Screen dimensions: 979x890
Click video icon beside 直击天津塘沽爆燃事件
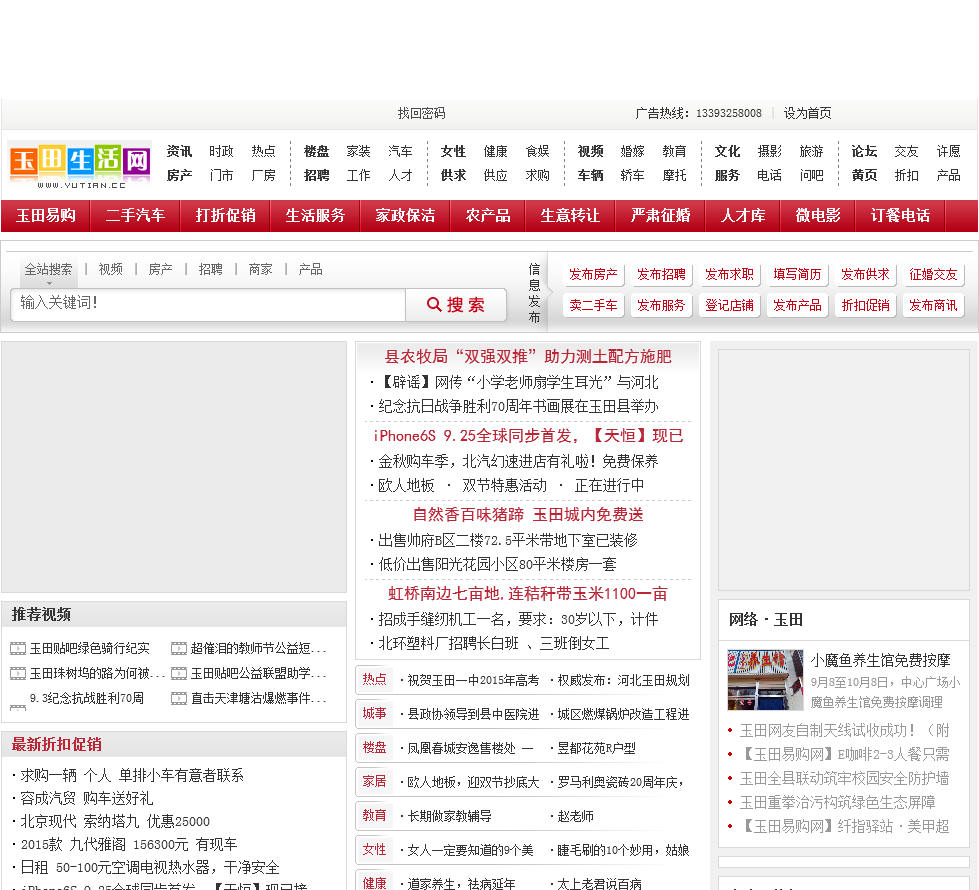pyautogui.click(x=179, y=698)
